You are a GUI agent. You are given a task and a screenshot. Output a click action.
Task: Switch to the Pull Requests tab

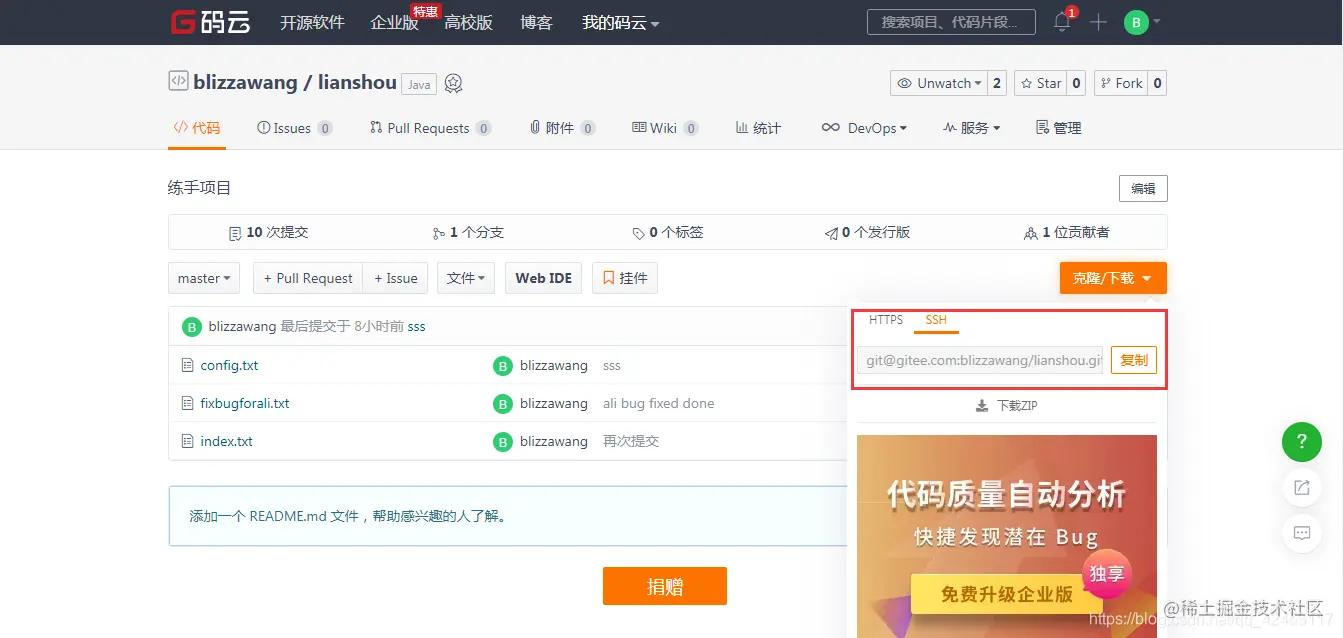(430, 128)
